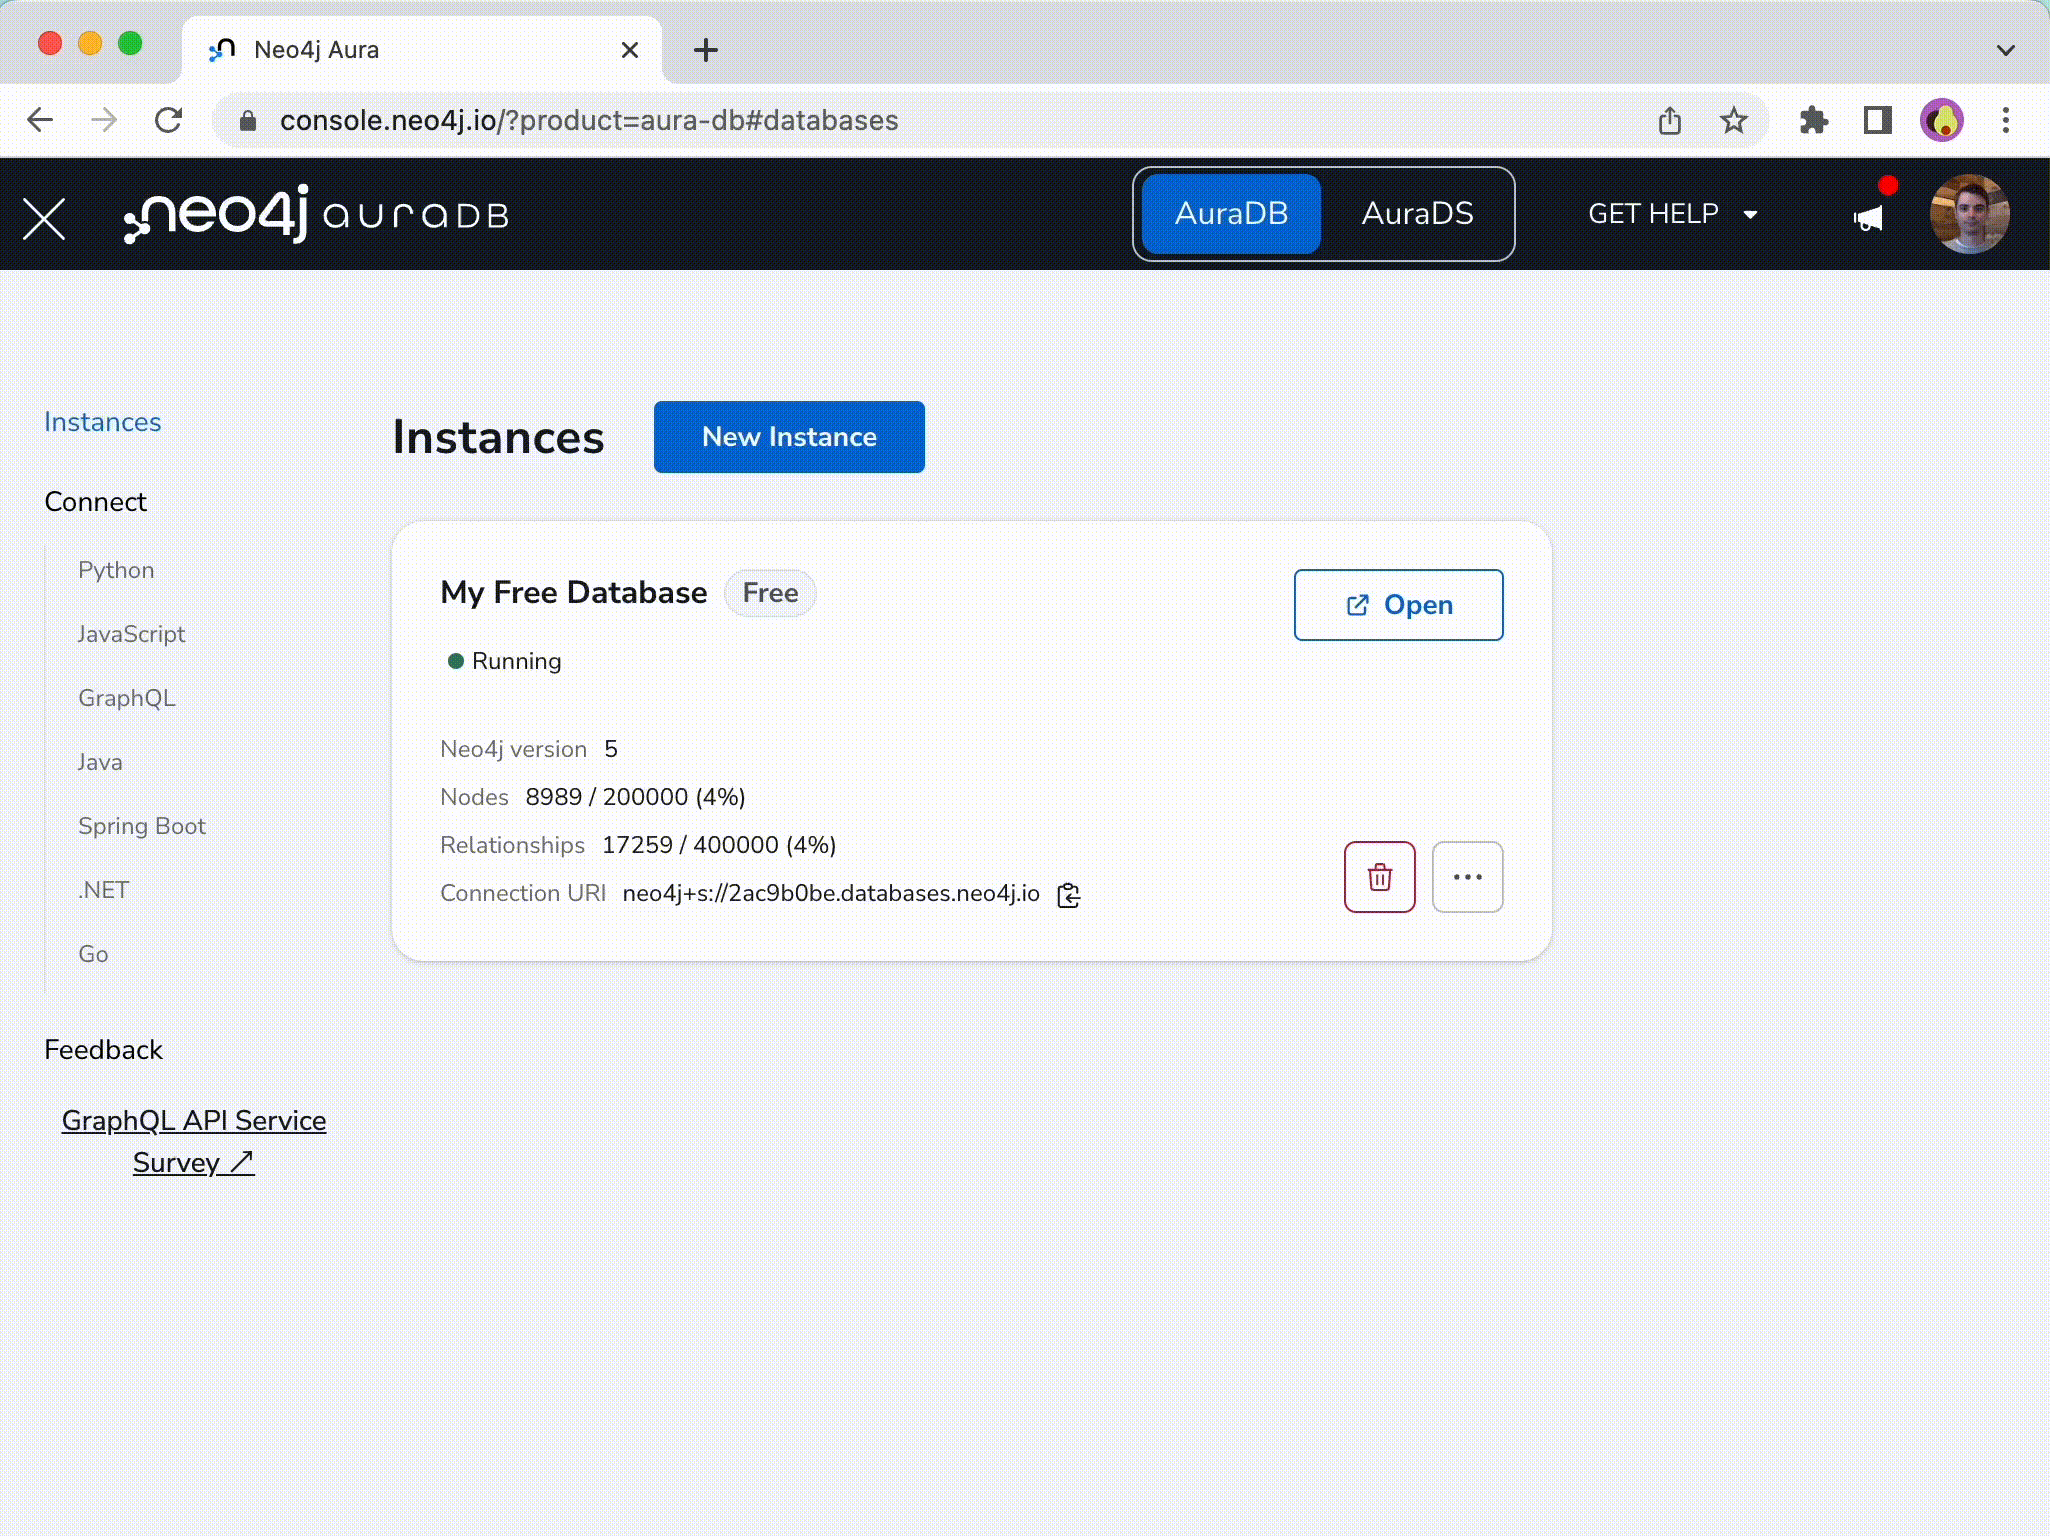Open the announcements megaphone icon
Viewport: 2050px width, 1536px height.
click(1867, 218)
